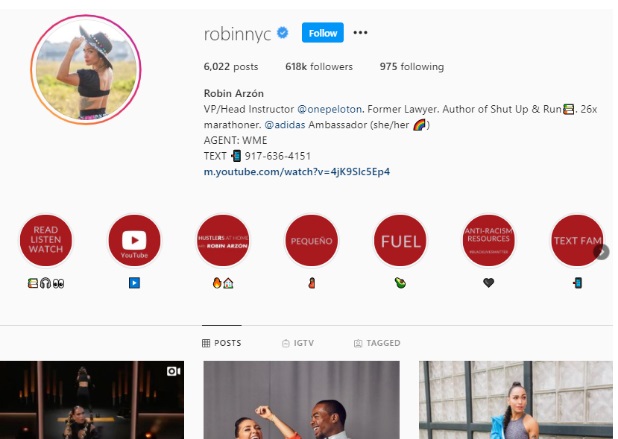The height and width of the screenshot is (439, 618).
Task: Open the dark stage video post
Action: coord(92,400)
